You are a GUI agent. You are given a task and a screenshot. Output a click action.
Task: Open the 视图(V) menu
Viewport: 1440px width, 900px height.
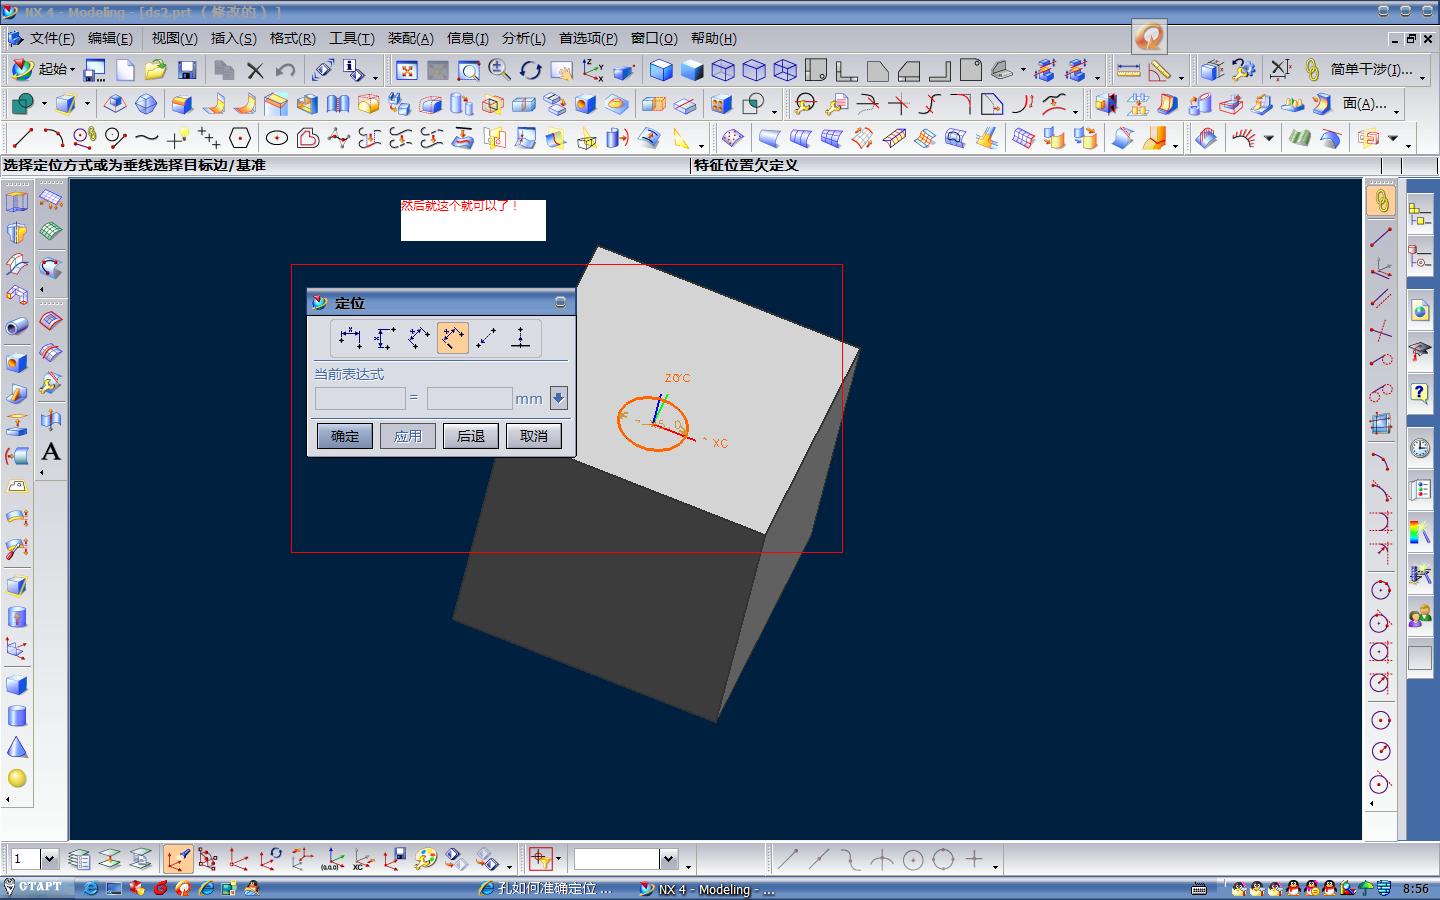tap(175, 38)
